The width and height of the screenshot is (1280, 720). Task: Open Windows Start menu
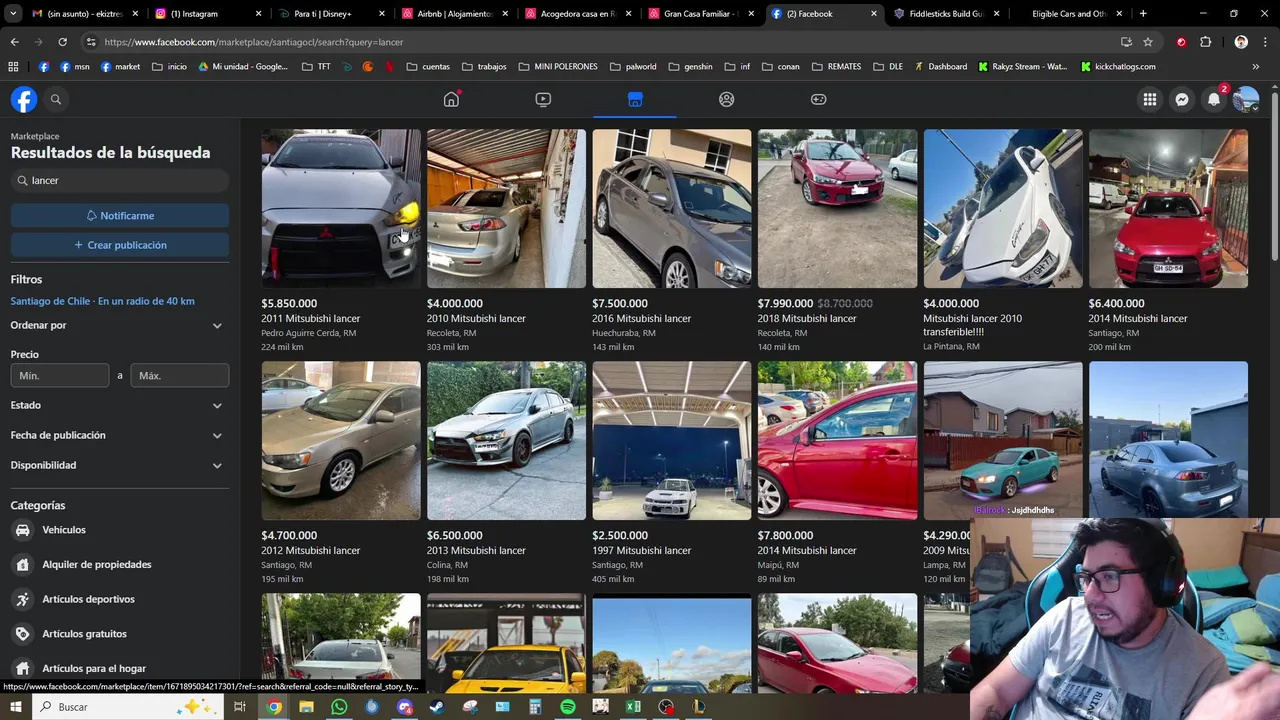pyautogui.click(x=16, y=707)
